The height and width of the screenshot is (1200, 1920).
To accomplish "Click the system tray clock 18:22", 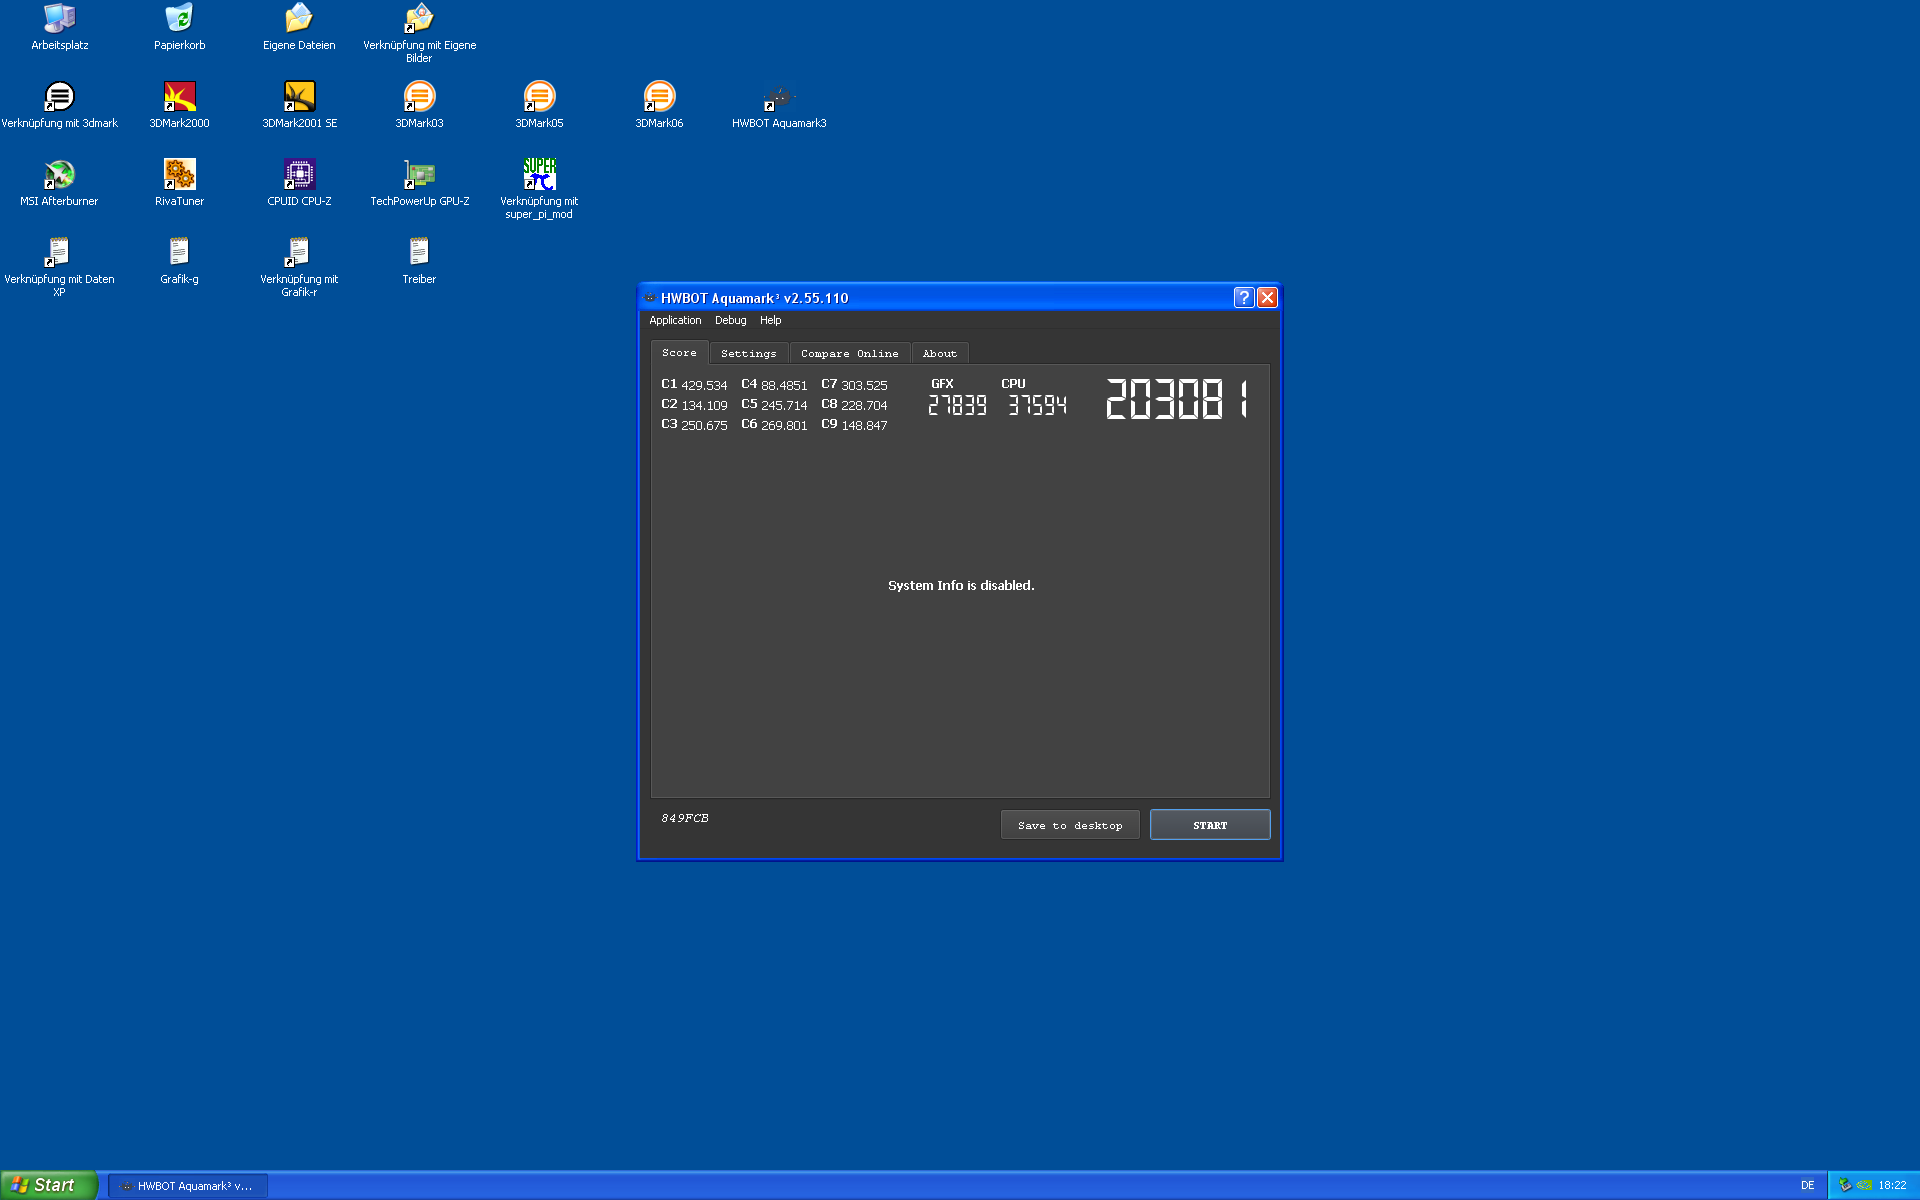I will [x=1892, y=1186].
